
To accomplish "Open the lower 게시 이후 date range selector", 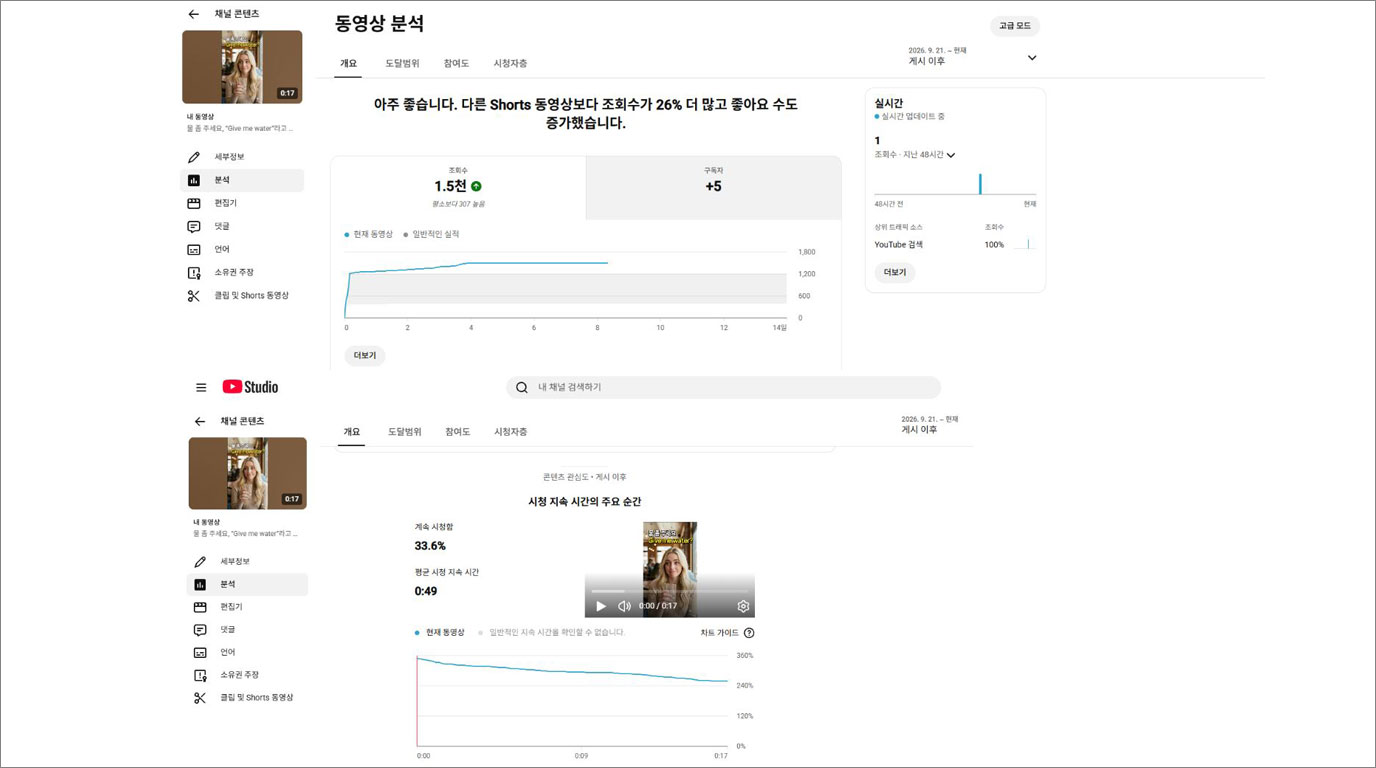I will 930,424.
